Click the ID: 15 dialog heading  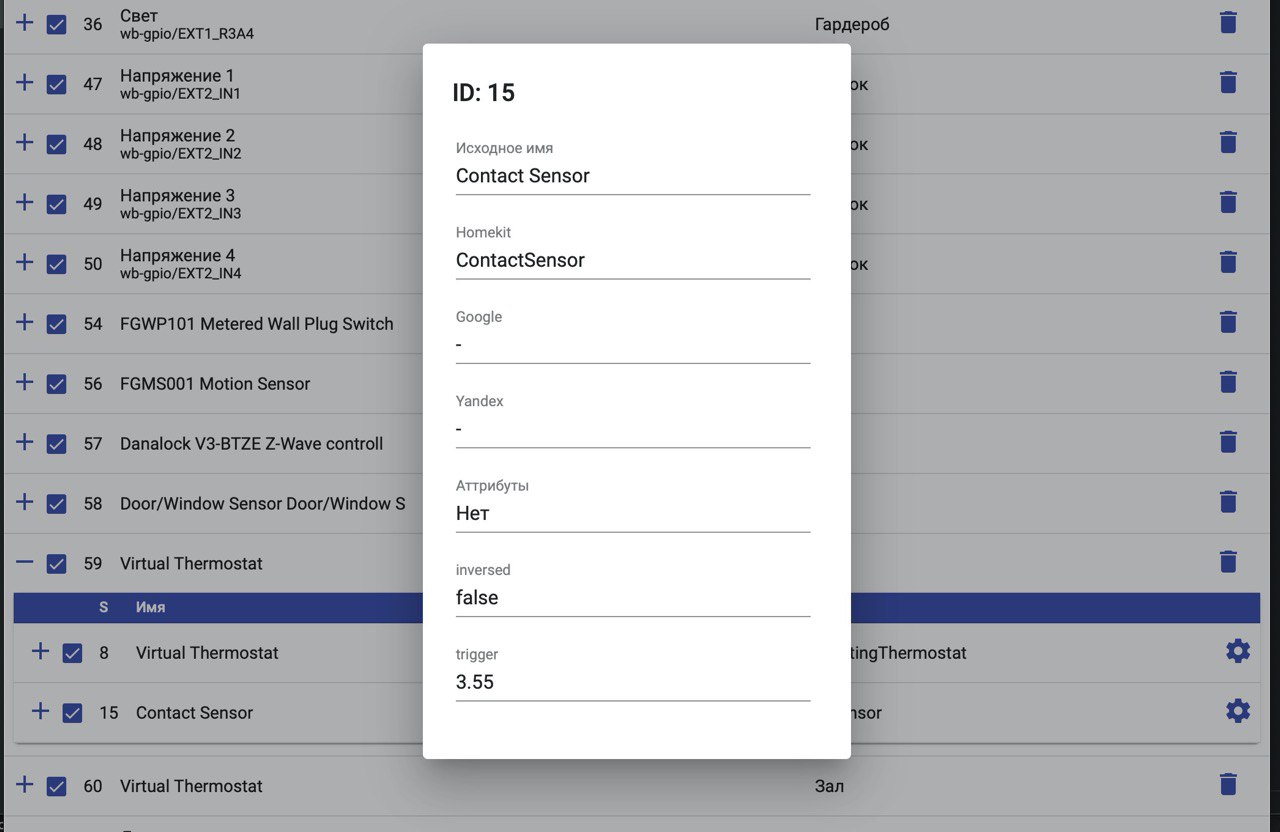point(483,93)
